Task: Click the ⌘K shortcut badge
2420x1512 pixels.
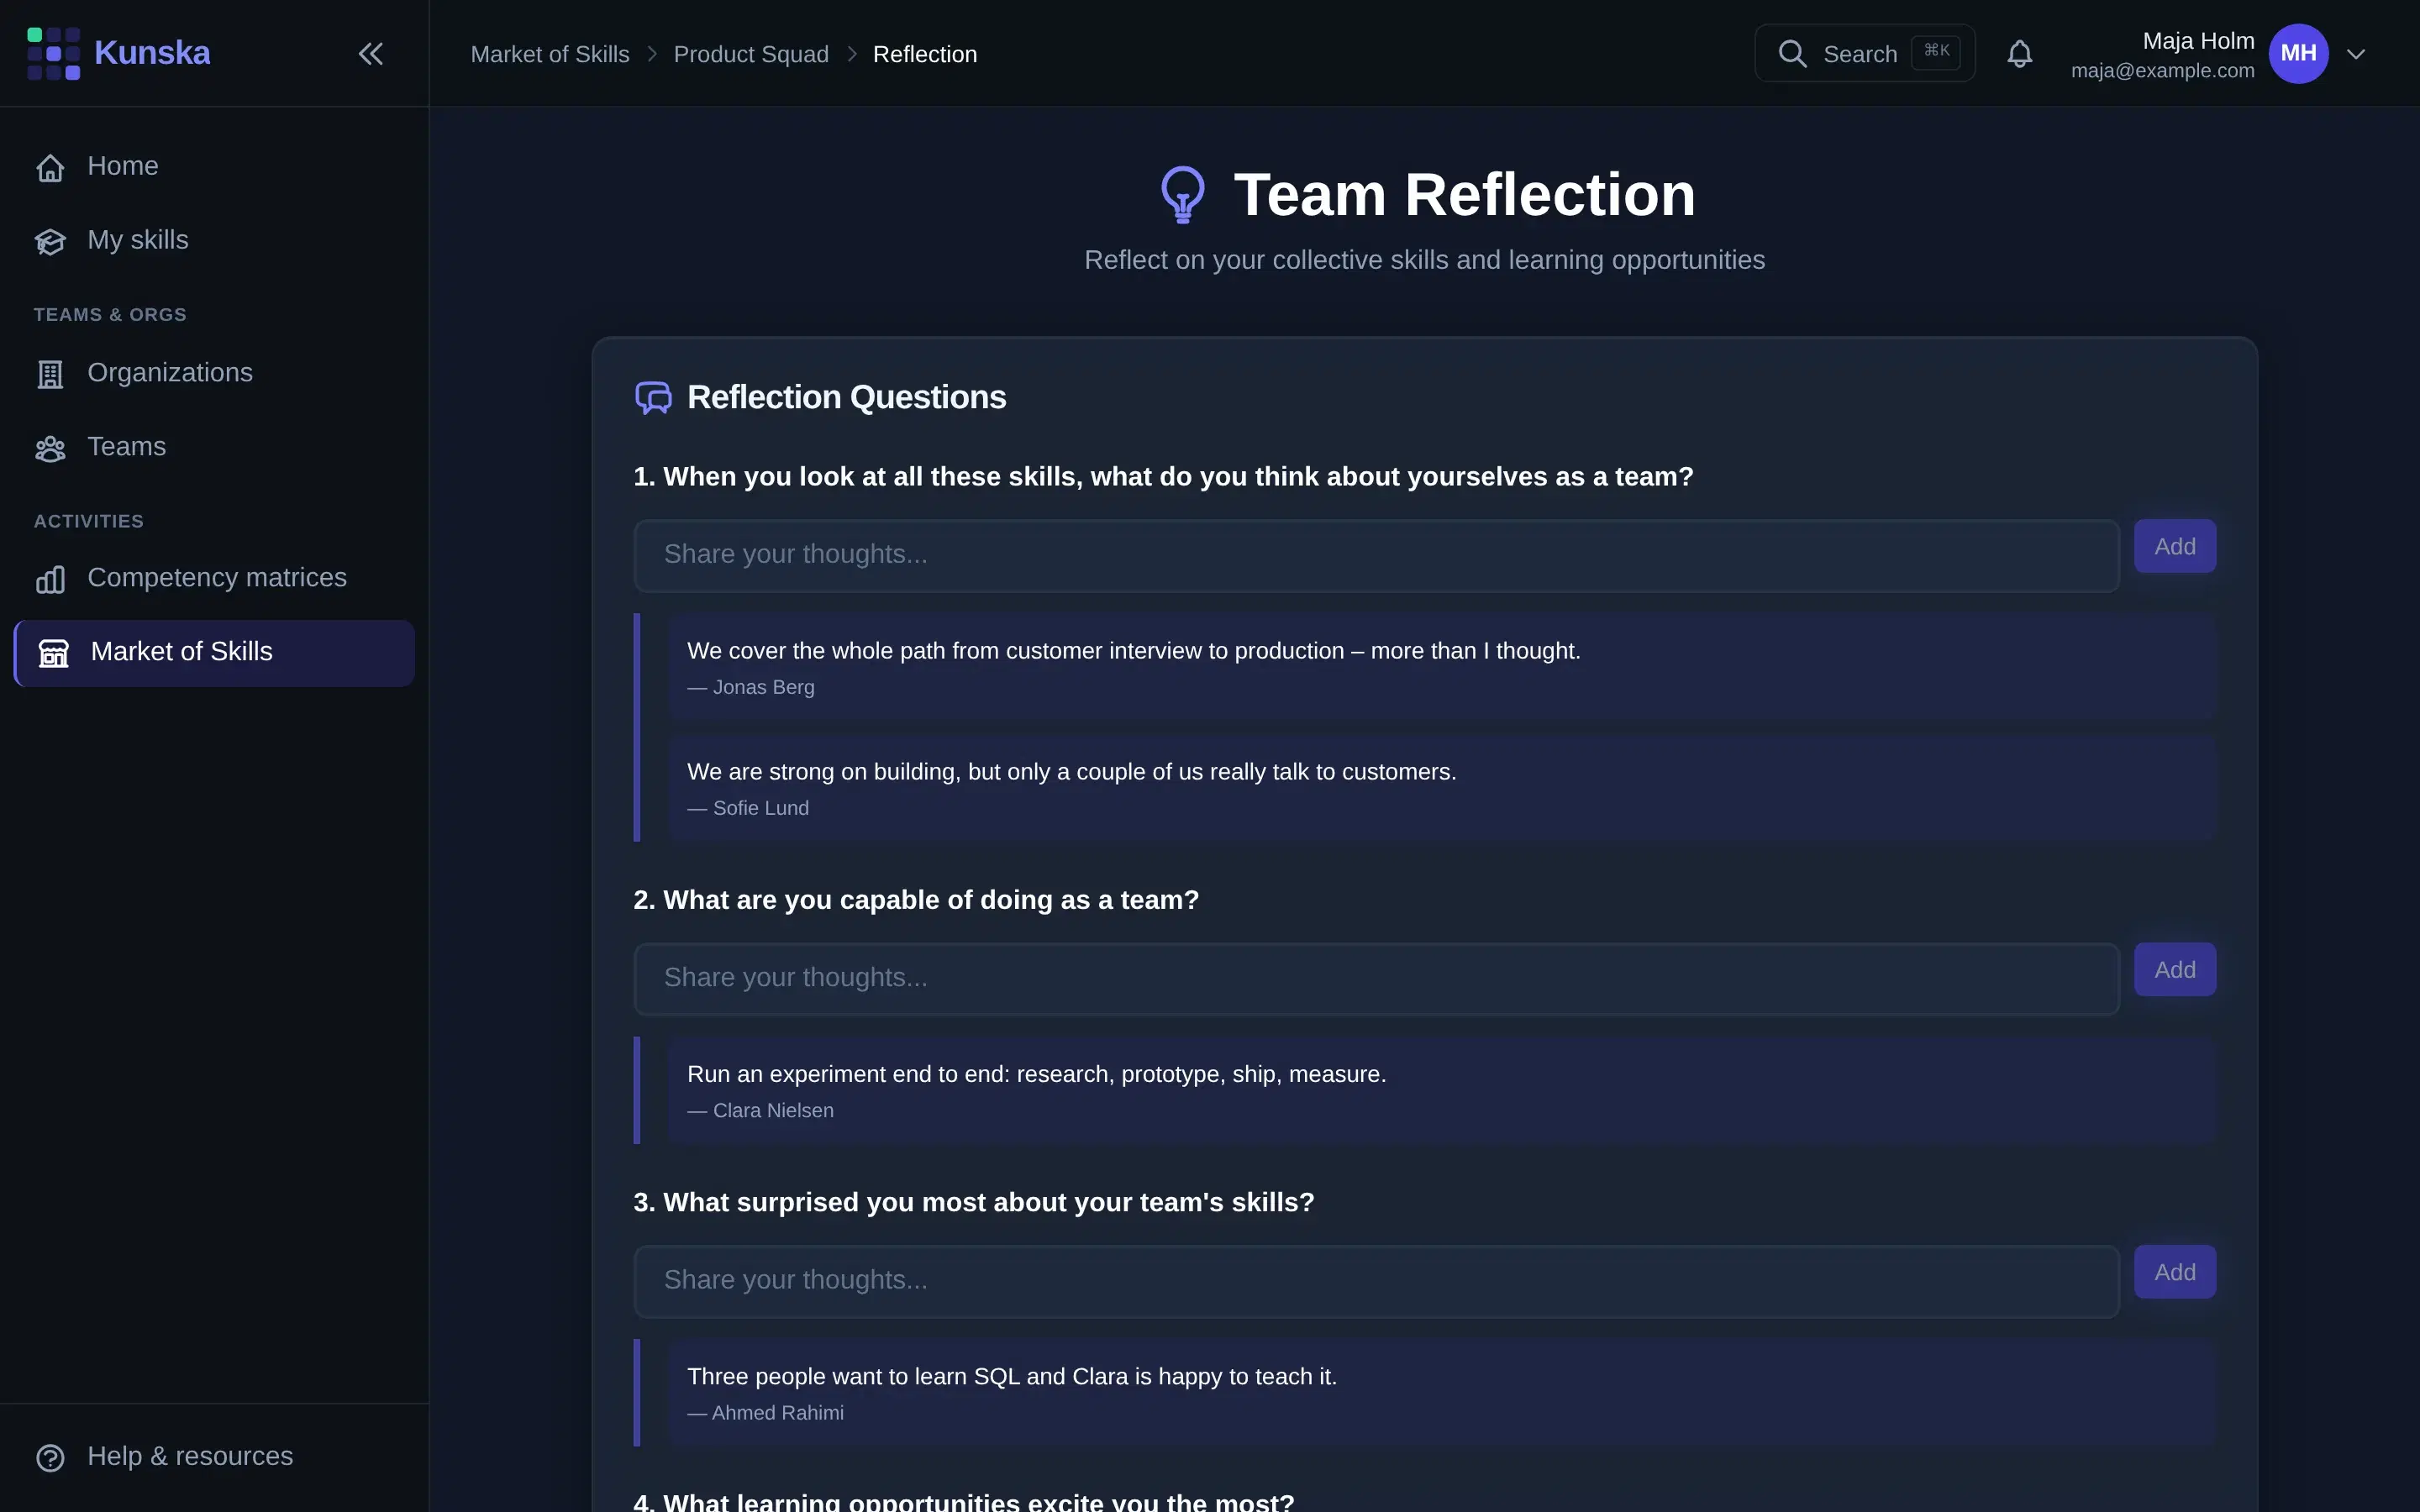Action: click(x=1936, y=52)
